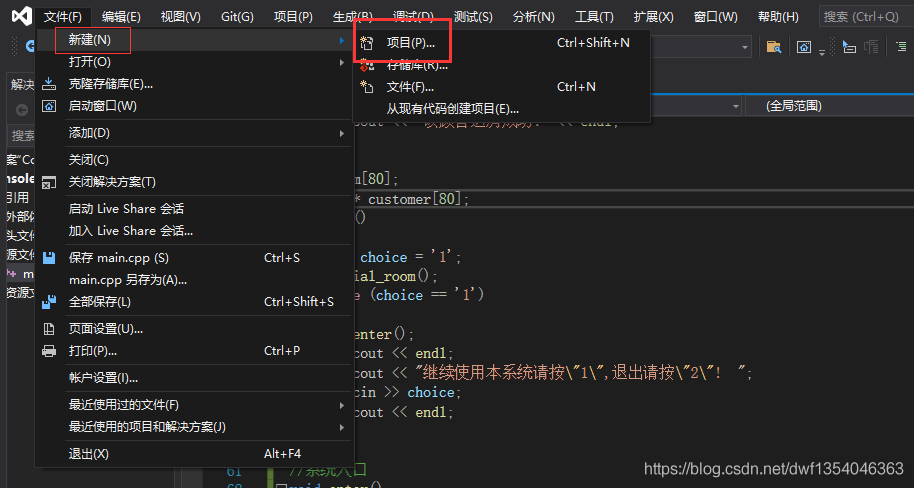Click the new file icon in submenu
Screen dimensions: 914x488
point(367,87)
